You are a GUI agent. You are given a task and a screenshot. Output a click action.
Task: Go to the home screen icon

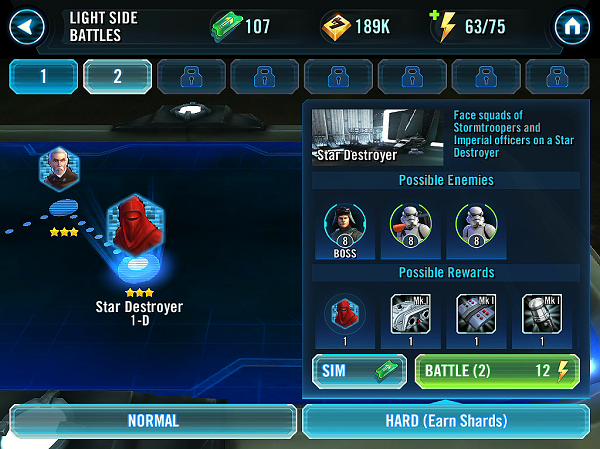coord(572,27)
